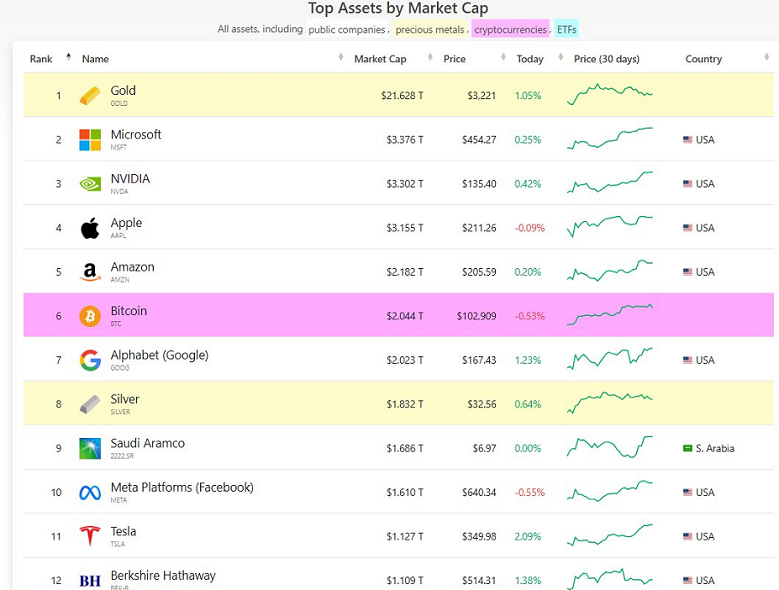Click the Apple logo icon
Viewport: 779px width, 590px height.
pos(90,228)
